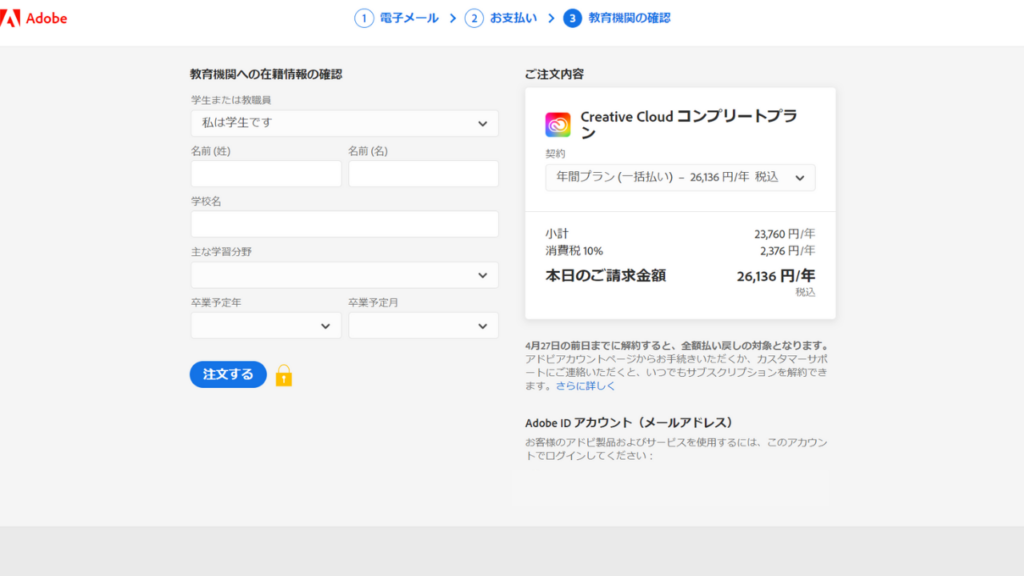
Task: Open the 卒業予定月 dropdown
Action: point(423,325)
